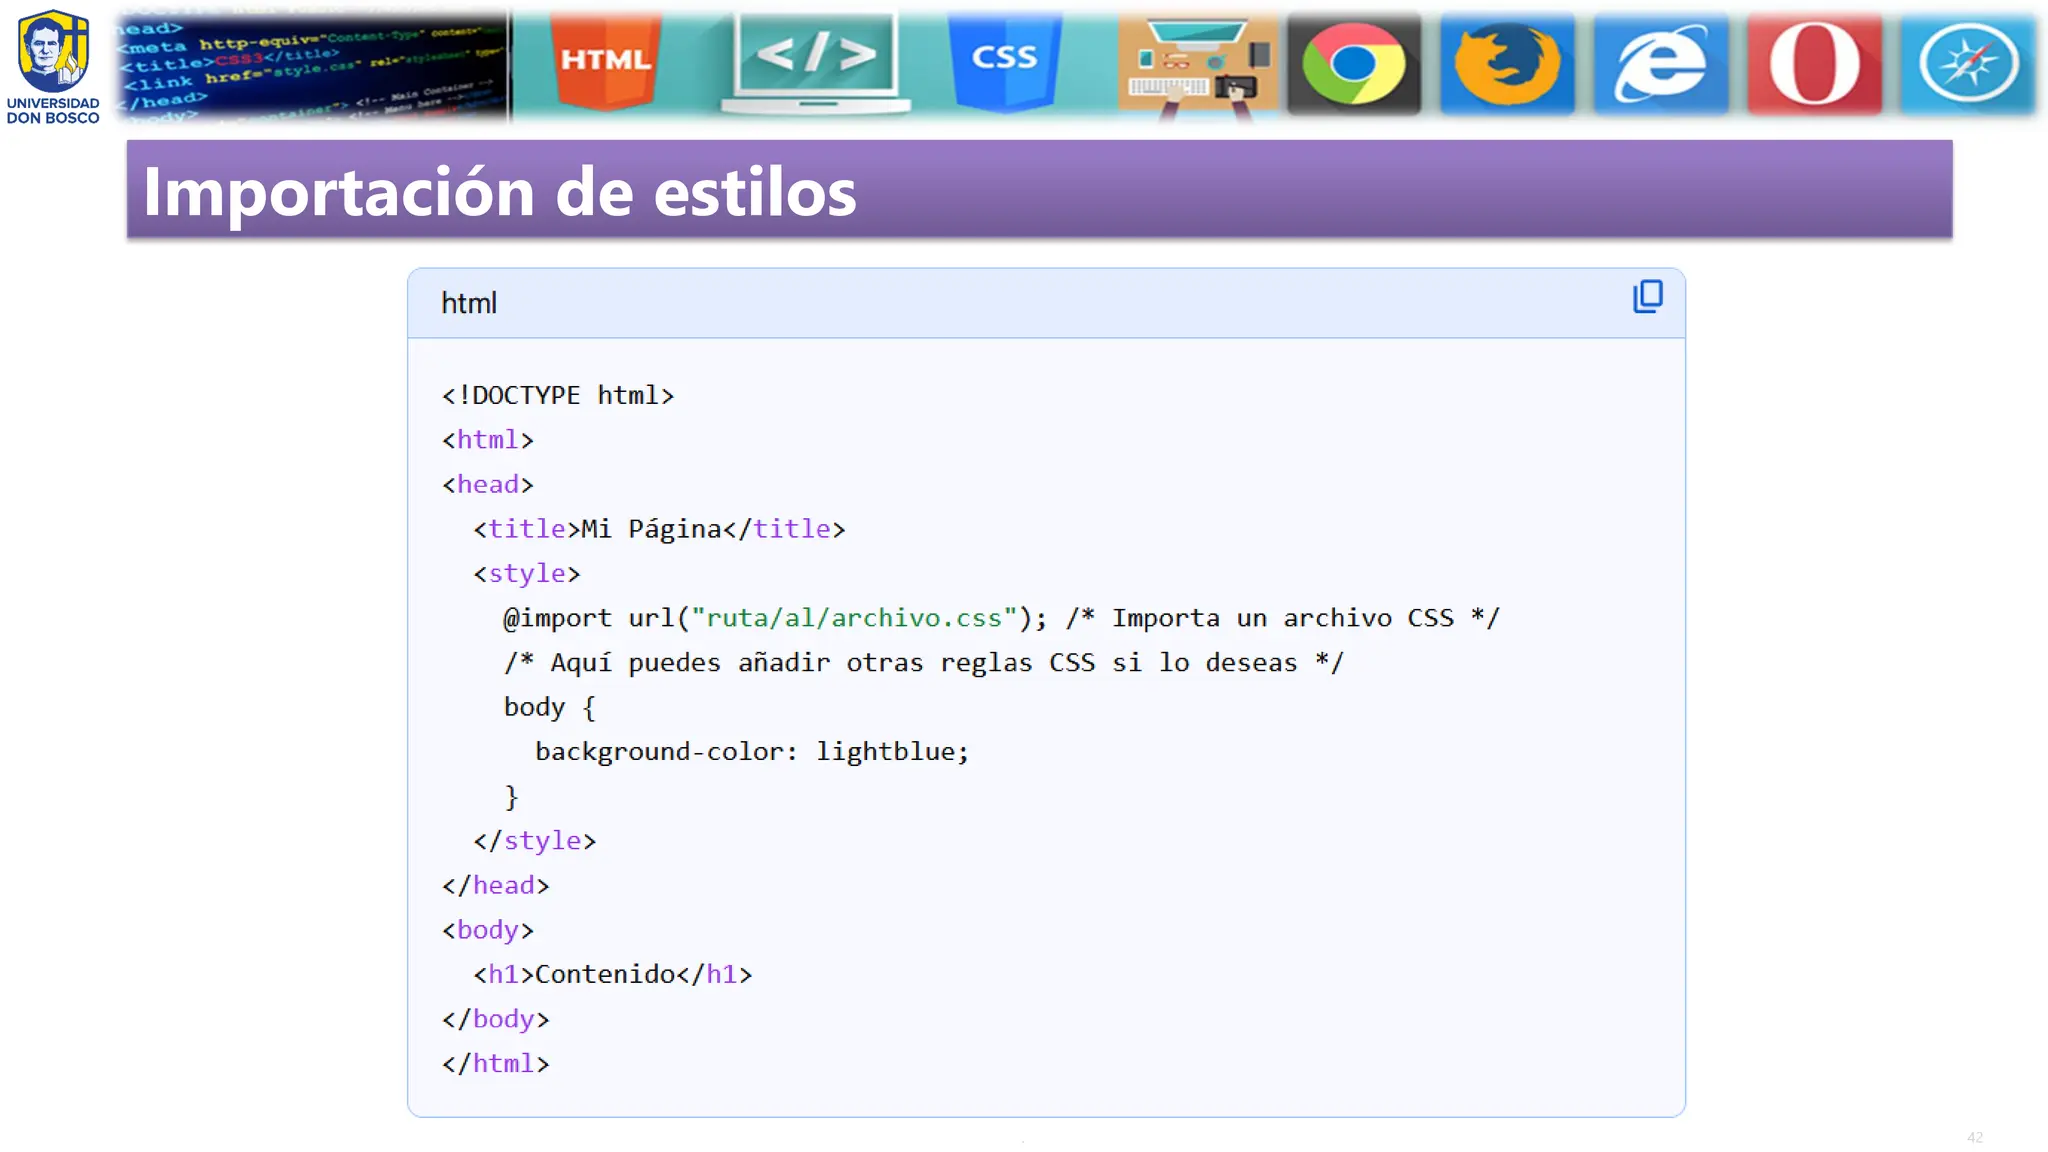Screen dimensions: 2048x1152
Task: Click the 'body {' selector line
Action: 550,707
